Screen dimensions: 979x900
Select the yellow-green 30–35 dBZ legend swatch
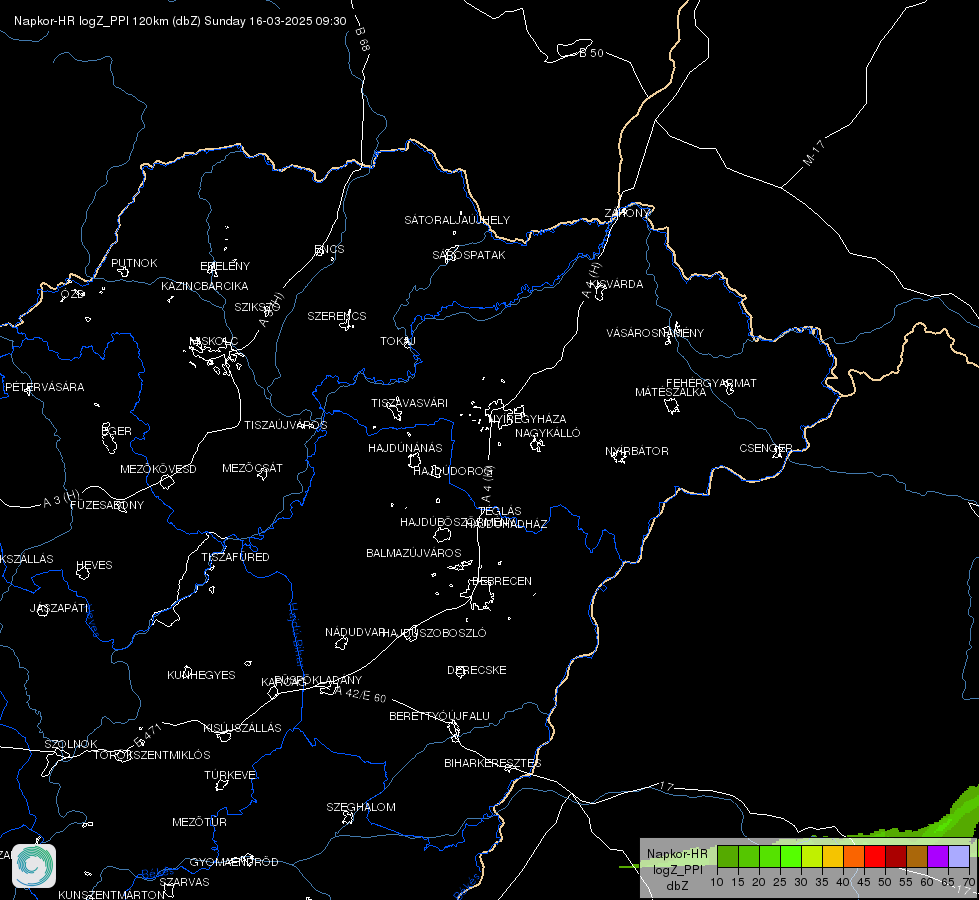(812, 857)
